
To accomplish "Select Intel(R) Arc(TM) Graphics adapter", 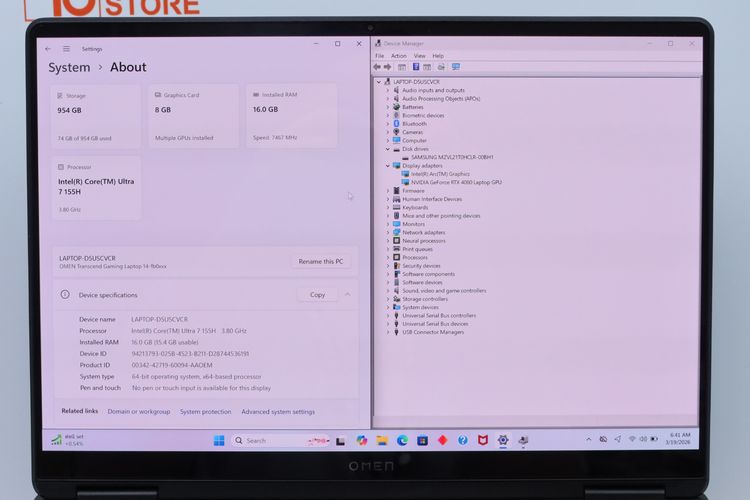I will coord(440,174).
